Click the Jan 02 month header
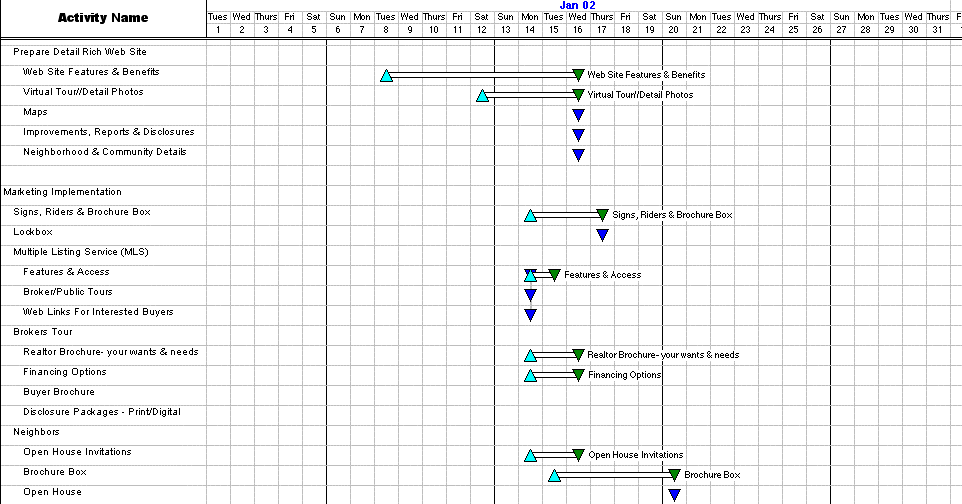Screen dimensions: 962x504 point(578,5)
